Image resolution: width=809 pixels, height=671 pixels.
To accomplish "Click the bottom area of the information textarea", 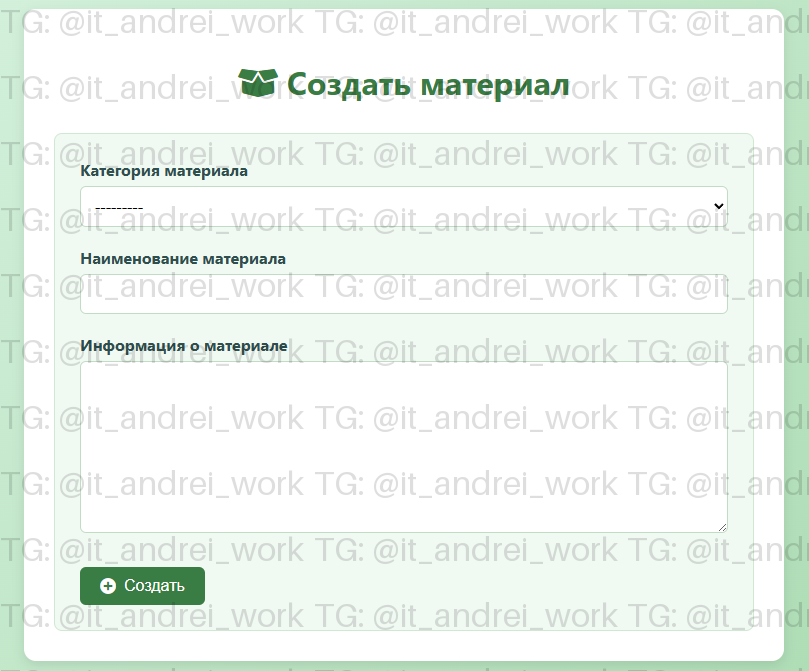I will tap(403, 518).
